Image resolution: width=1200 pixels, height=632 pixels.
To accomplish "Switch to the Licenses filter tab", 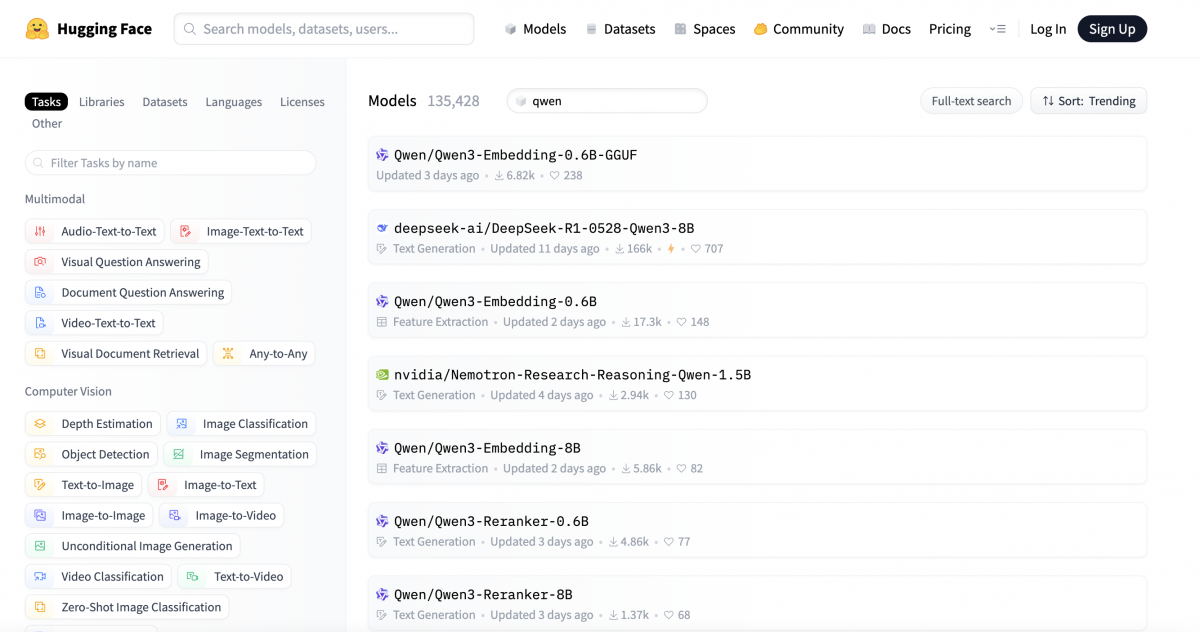I will [x=302, y=102].
